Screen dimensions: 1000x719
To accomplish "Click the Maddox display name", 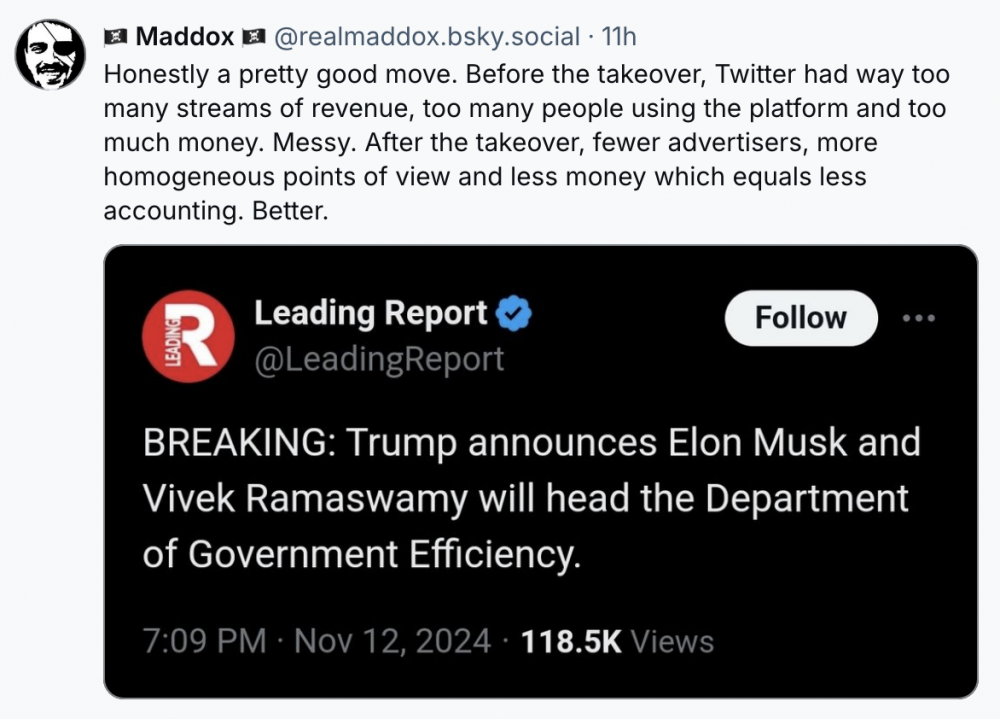I will tap(185, 38).
